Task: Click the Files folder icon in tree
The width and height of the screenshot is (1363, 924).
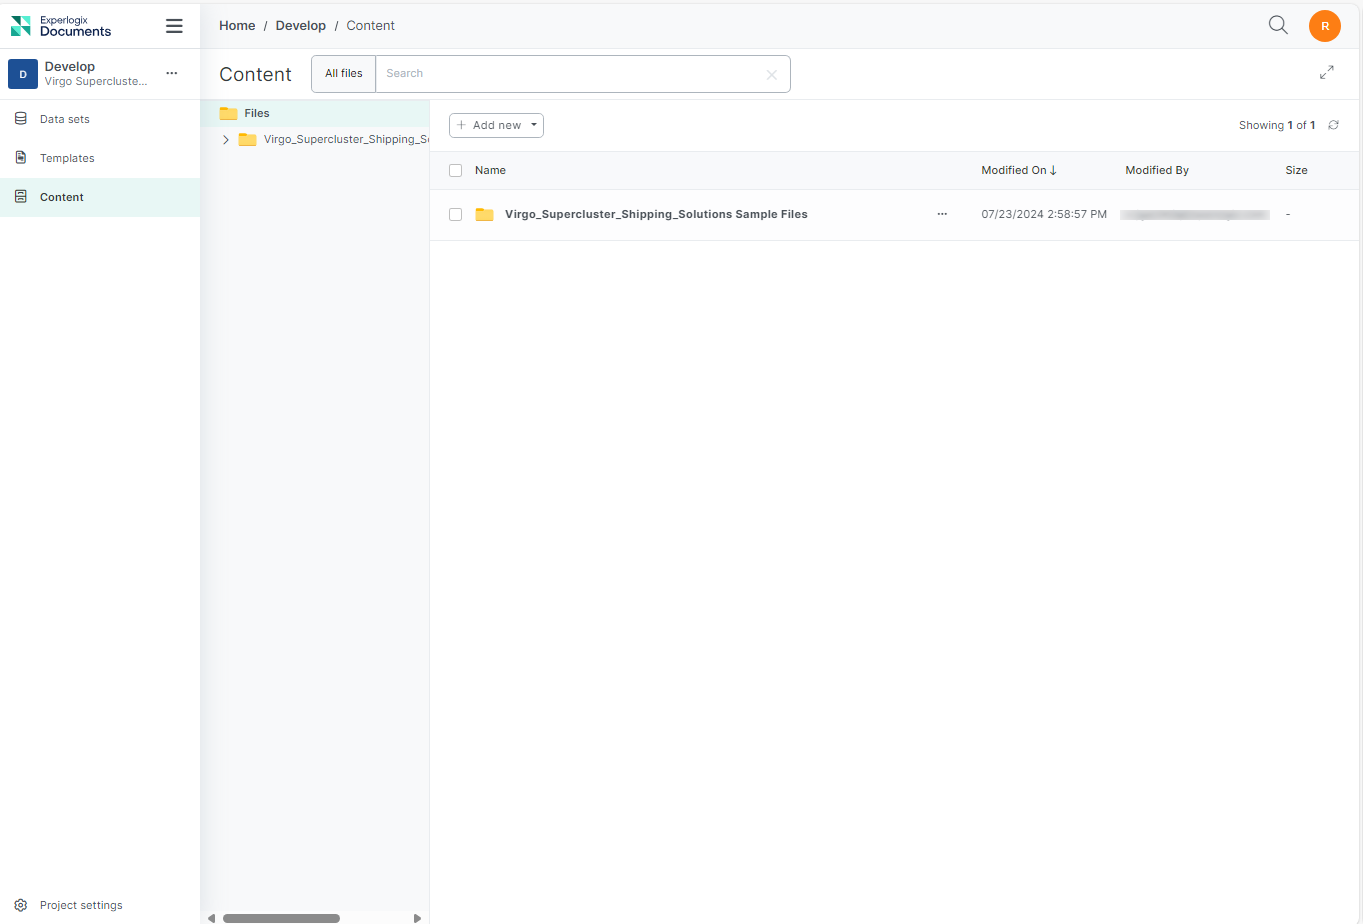Action: click(x=229, y=113)
